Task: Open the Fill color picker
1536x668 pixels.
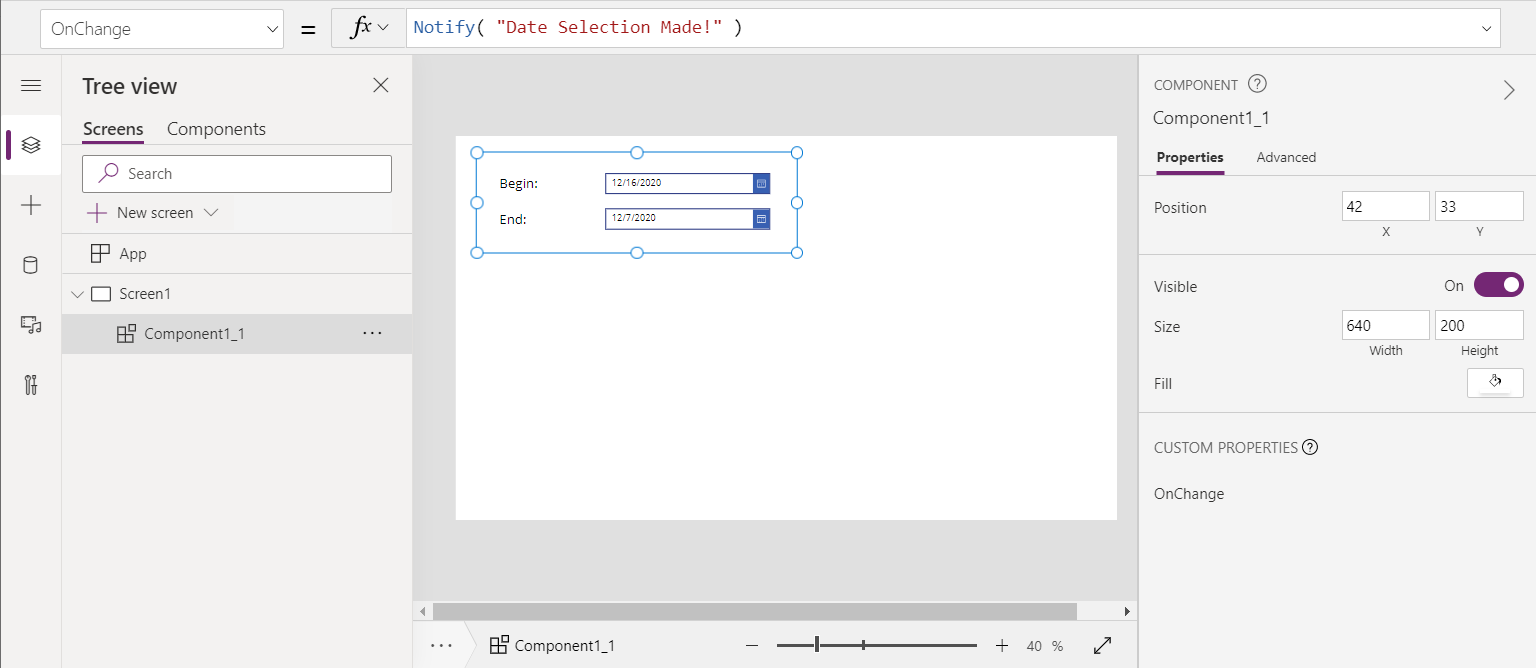Action: coord(1494,383)
